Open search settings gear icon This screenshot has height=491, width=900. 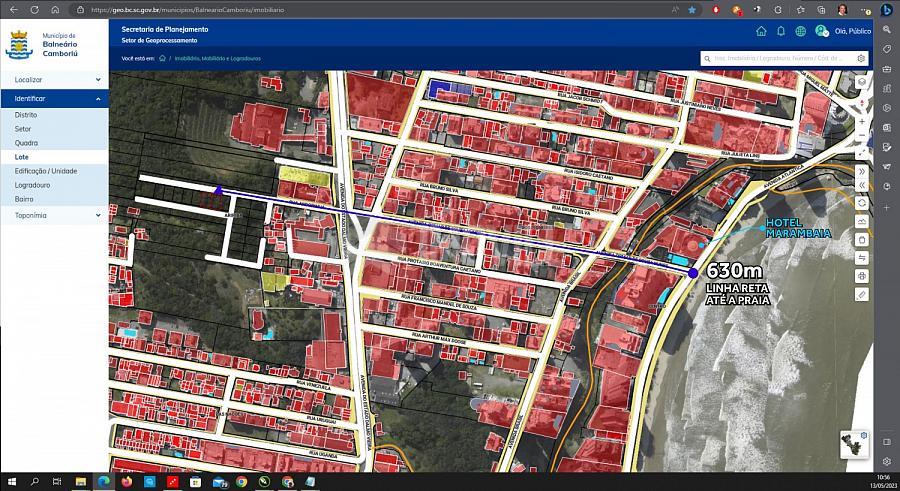click(862, 59)
